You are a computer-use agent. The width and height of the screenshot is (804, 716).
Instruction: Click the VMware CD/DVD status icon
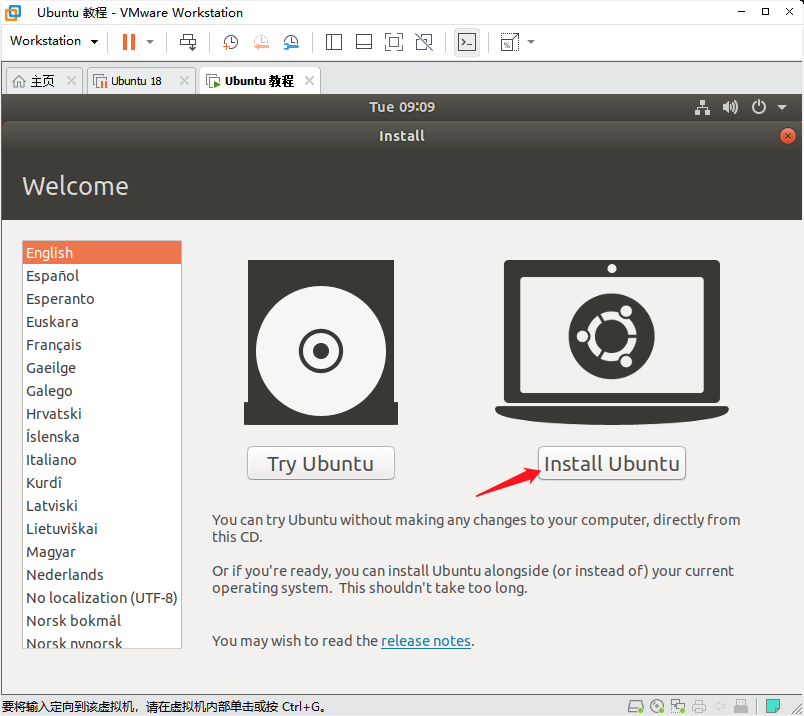(x=657, y=706)
